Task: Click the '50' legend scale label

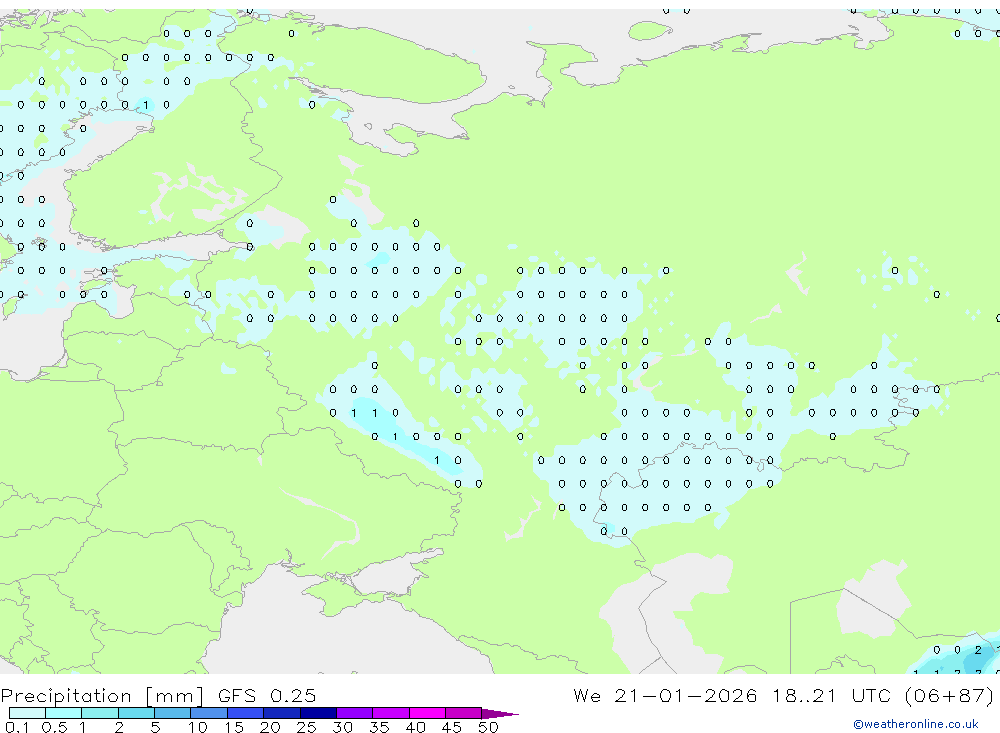Action: pyautogui.click(x=488, y=727)
